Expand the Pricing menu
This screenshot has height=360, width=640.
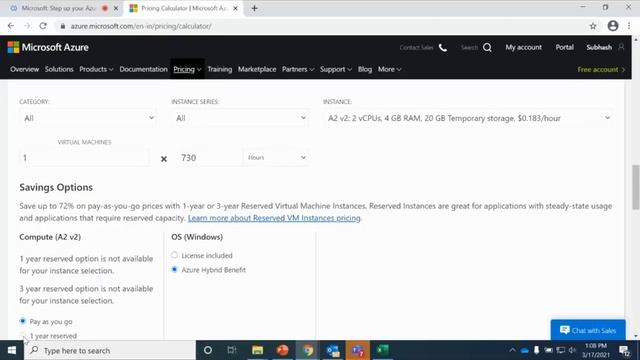tap(187, 69)
